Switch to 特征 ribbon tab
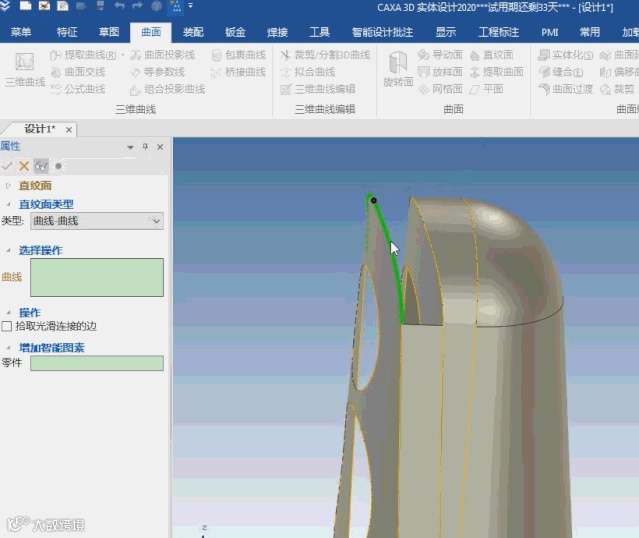The width and height of the screenshot is (639, 538). (x=67, y=32)
